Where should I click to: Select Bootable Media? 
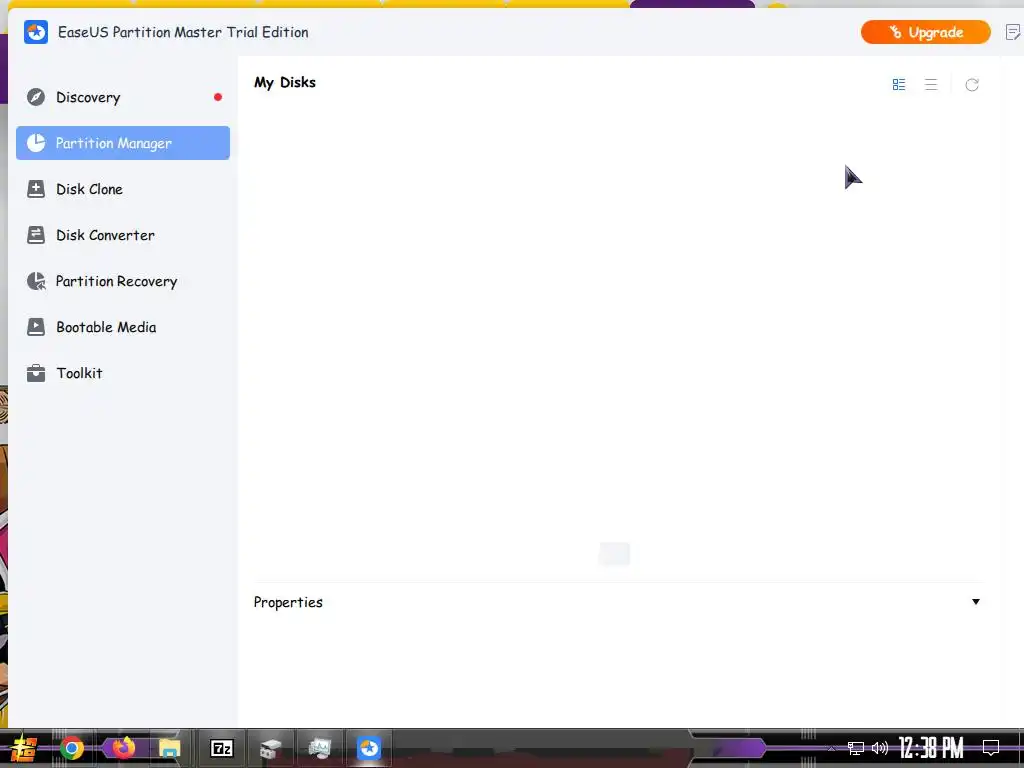coord(123,327)
